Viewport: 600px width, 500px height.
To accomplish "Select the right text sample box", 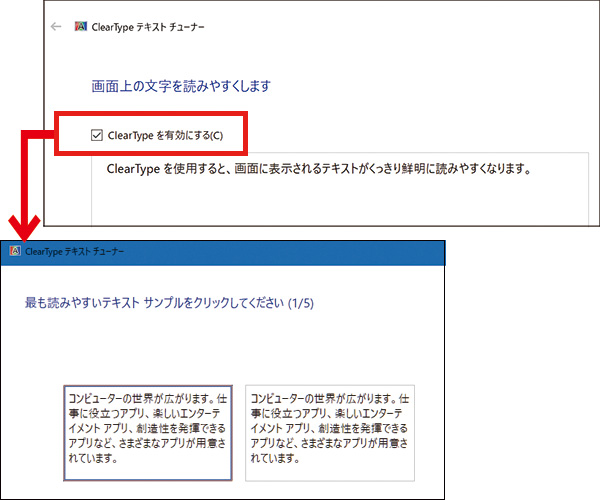I will [330, 433].
